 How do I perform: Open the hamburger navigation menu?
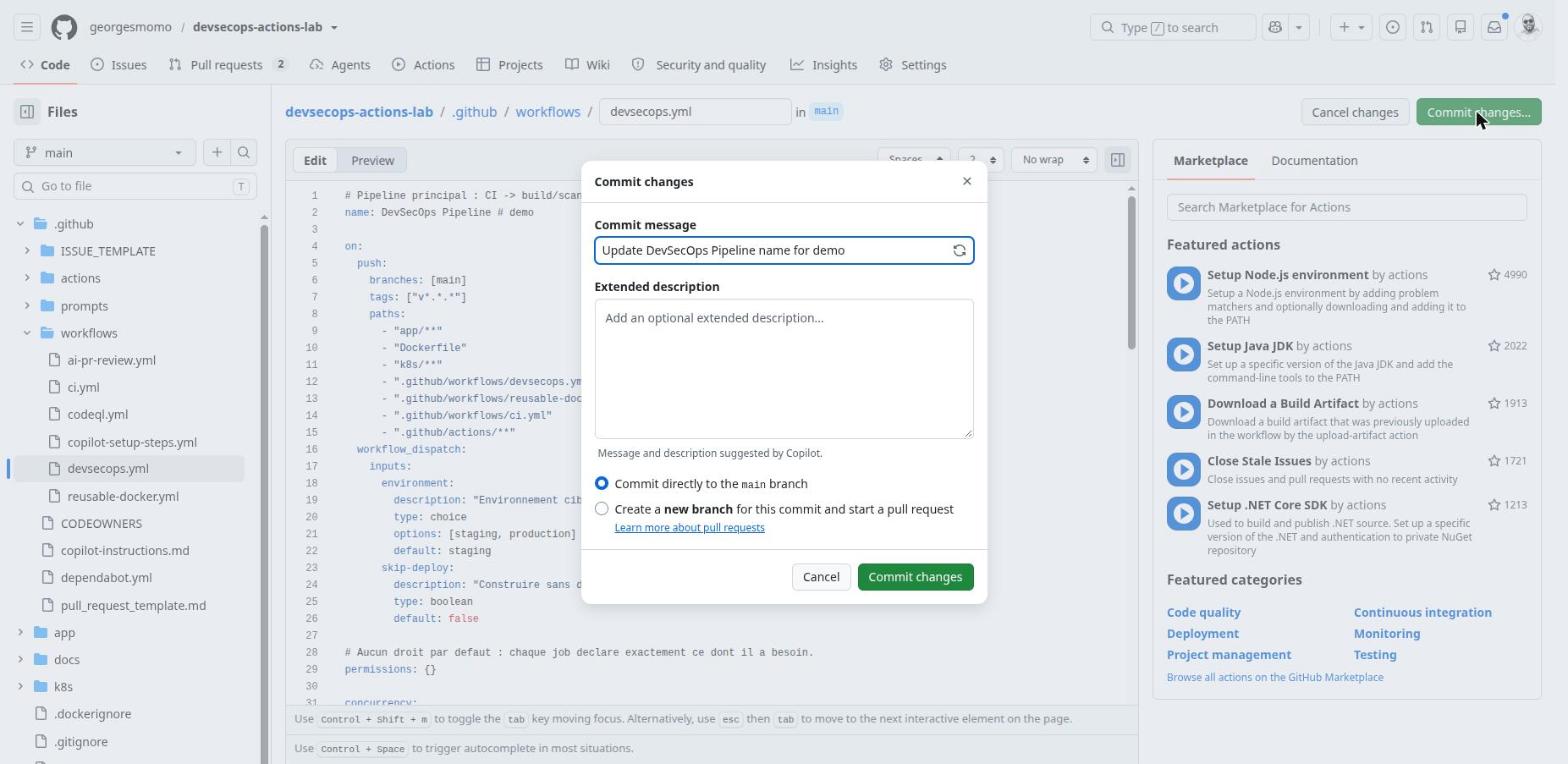27,27
